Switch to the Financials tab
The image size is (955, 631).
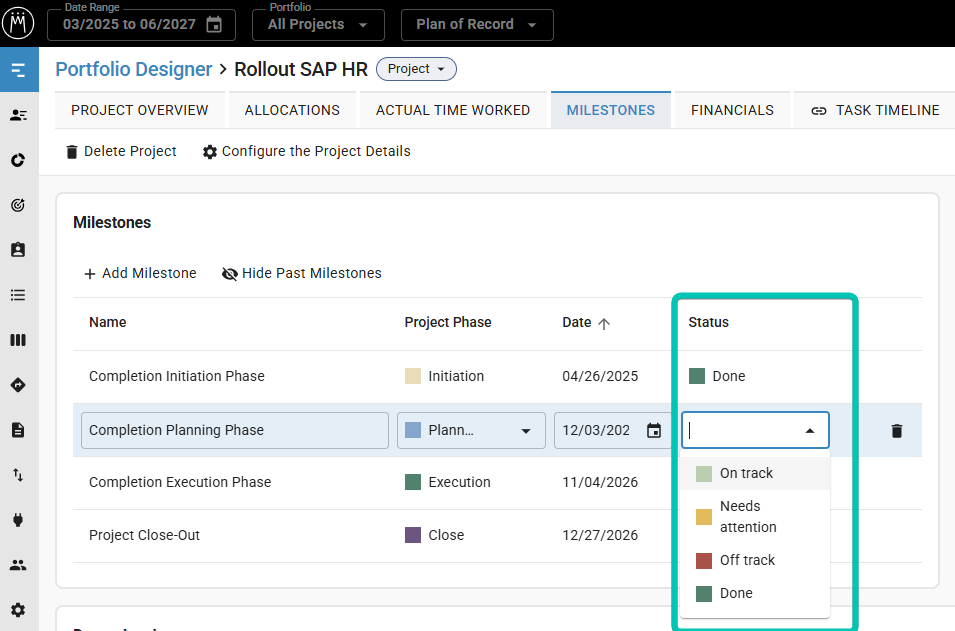732,110
